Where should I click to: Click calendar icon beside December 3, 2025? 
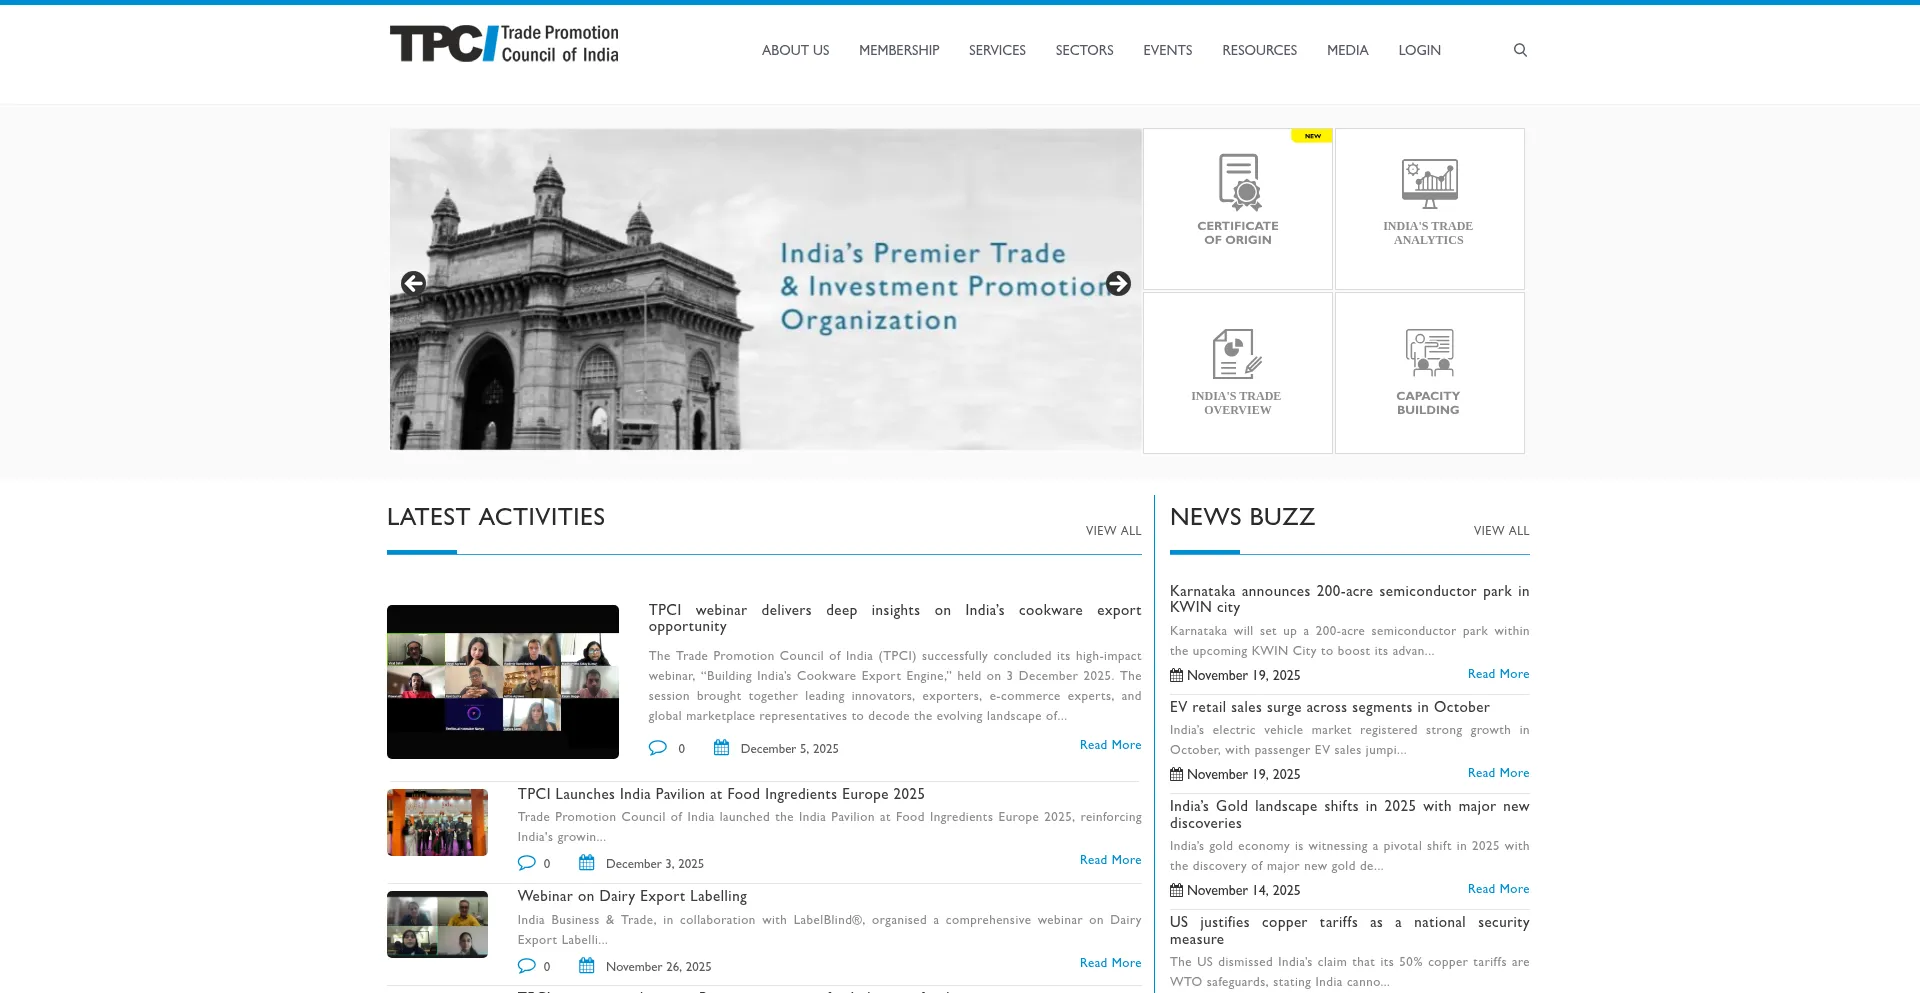[x=587, y=863]
